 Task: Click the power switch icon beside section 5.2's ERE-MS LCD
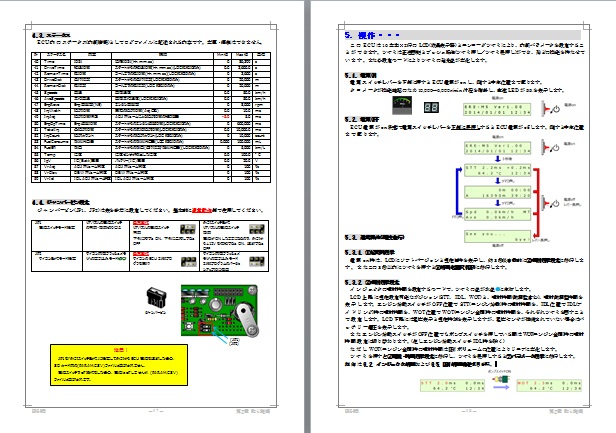click(550, 147)
